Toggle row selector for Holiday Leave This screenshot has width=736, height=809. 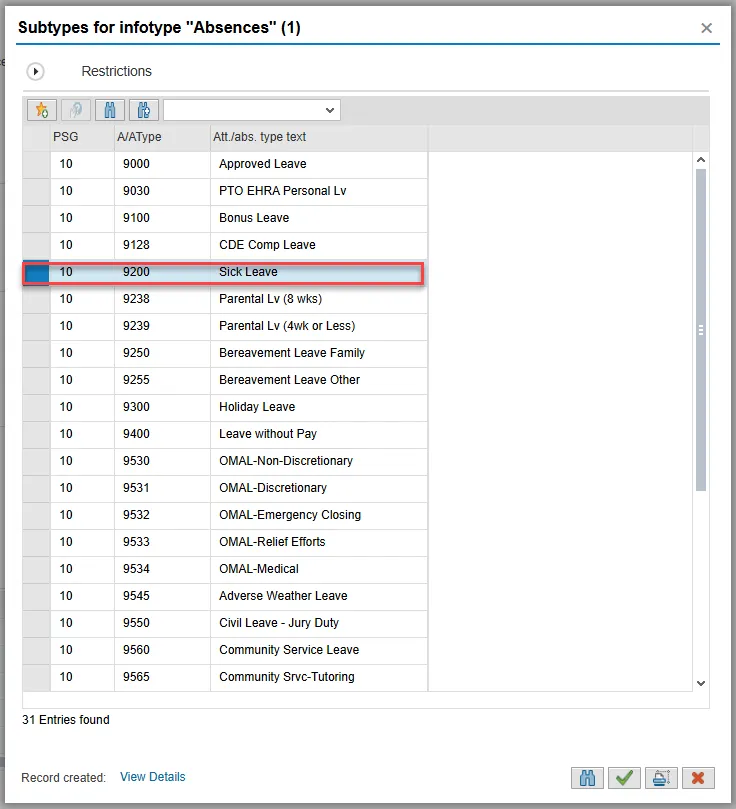coord(36,407)
